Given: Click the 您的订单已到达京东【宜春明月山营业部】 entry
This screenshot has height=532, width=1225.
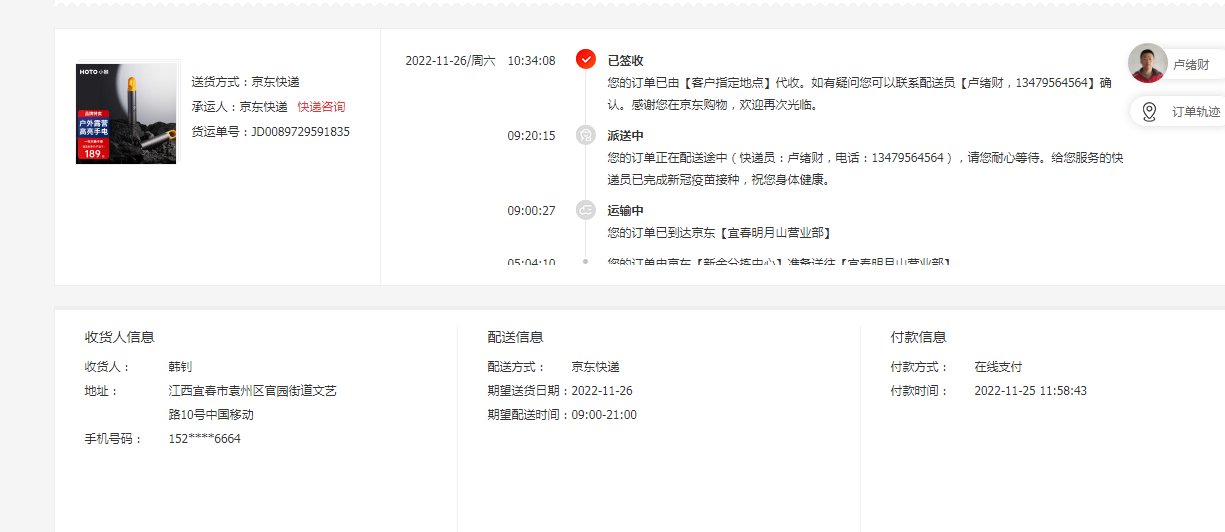Looking at the screenshot, I should [x=720, y=233].
